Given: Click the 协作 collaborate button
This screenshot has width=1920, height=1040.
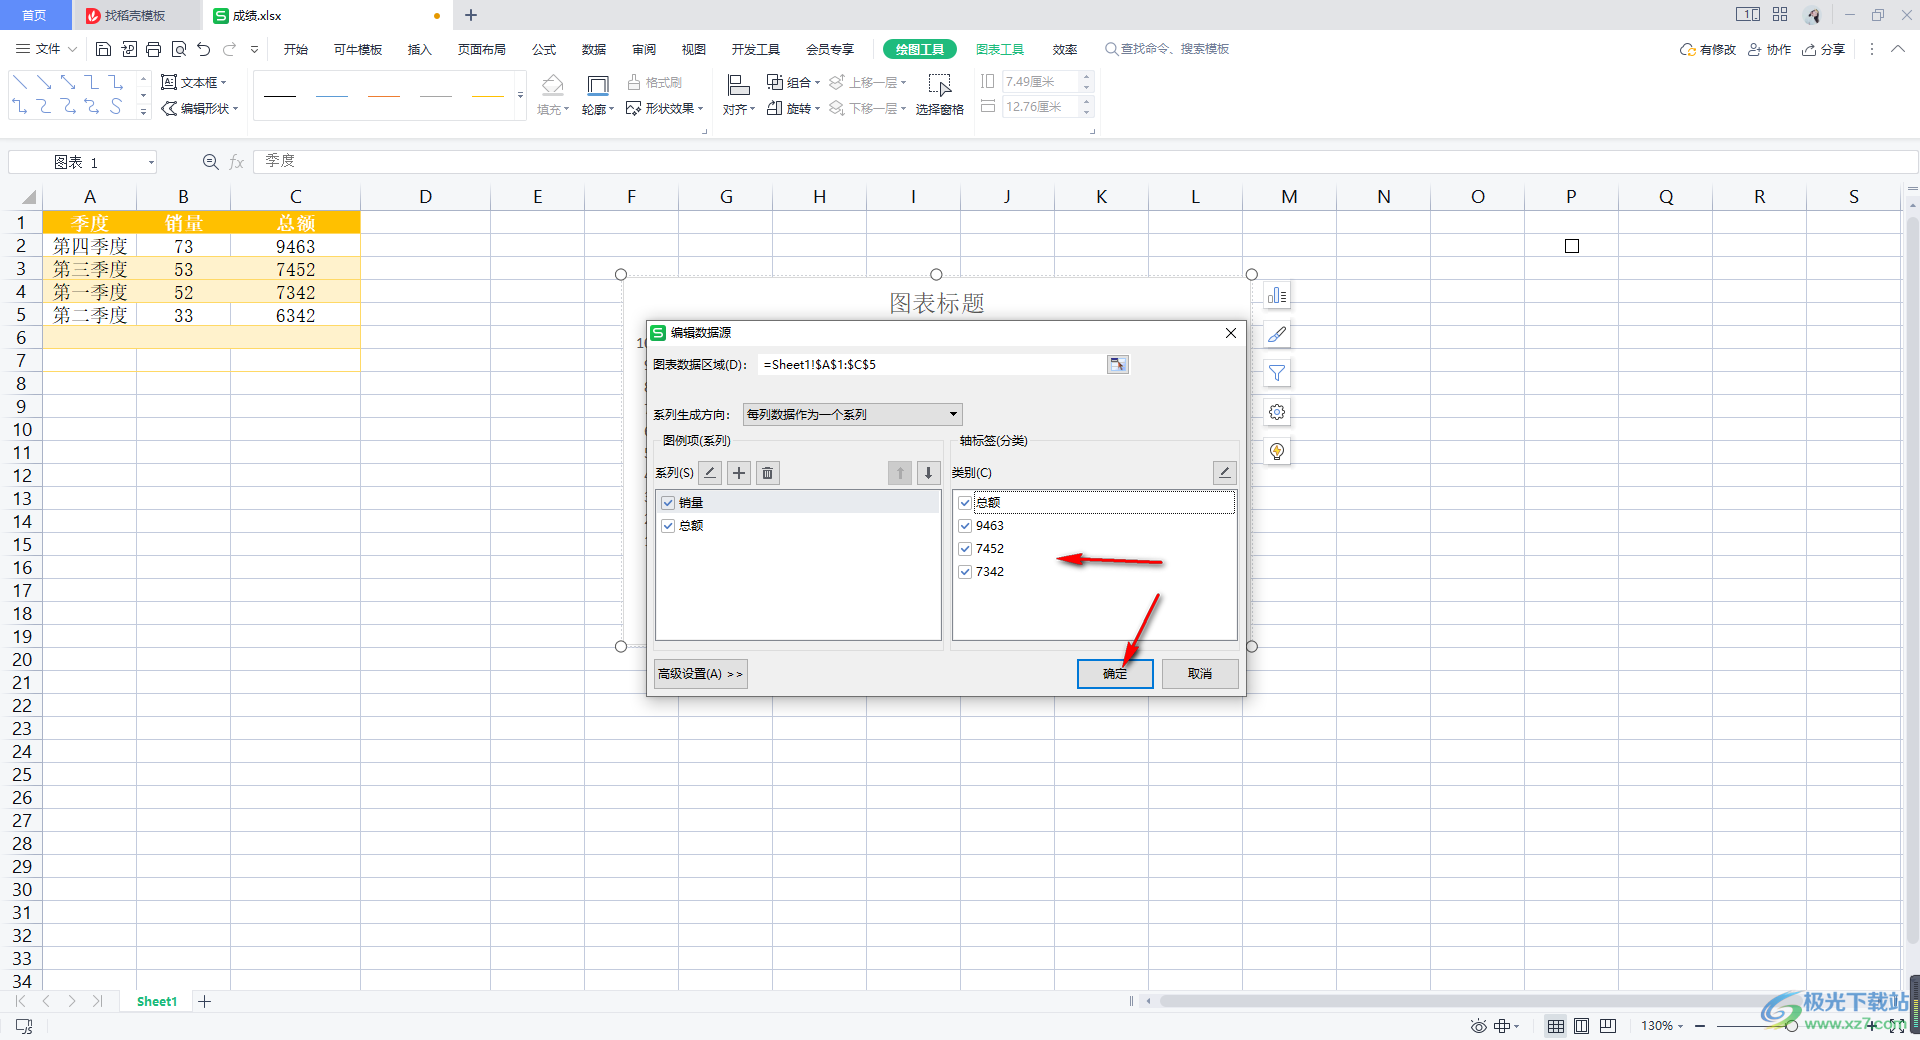Looking at the screenshot, I should point(1770,49).
